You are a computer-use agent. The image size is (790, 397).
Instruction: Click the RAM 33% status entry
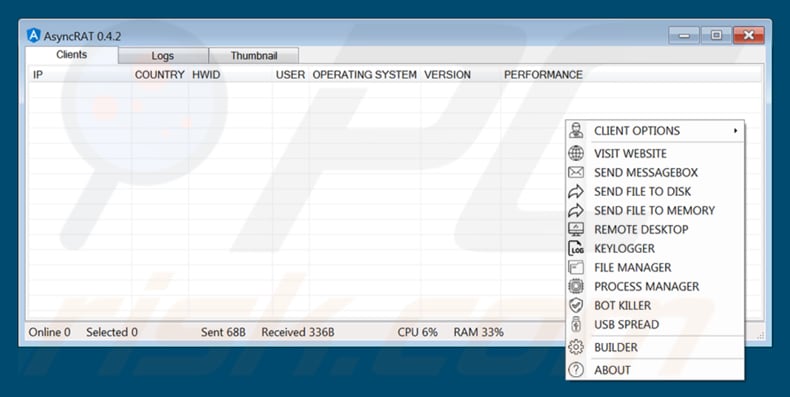(478, 332)
